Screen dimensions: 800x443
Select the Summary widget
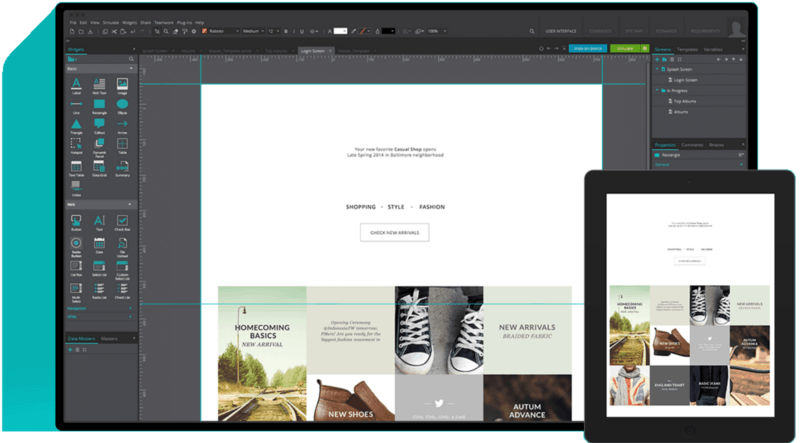pyautogui.click(x=122, y=169)
